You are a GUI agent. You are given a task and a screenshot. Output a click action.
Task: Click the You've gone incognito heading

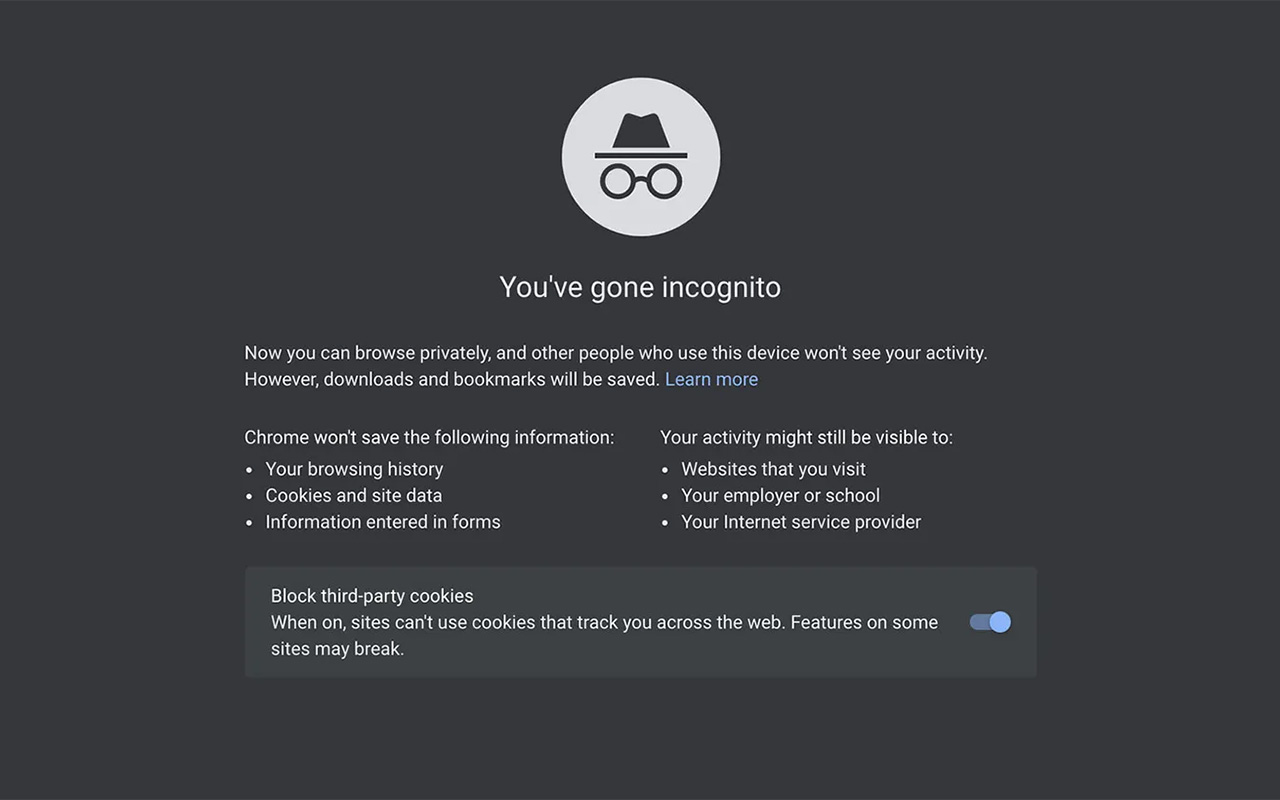tap(640, 287)
